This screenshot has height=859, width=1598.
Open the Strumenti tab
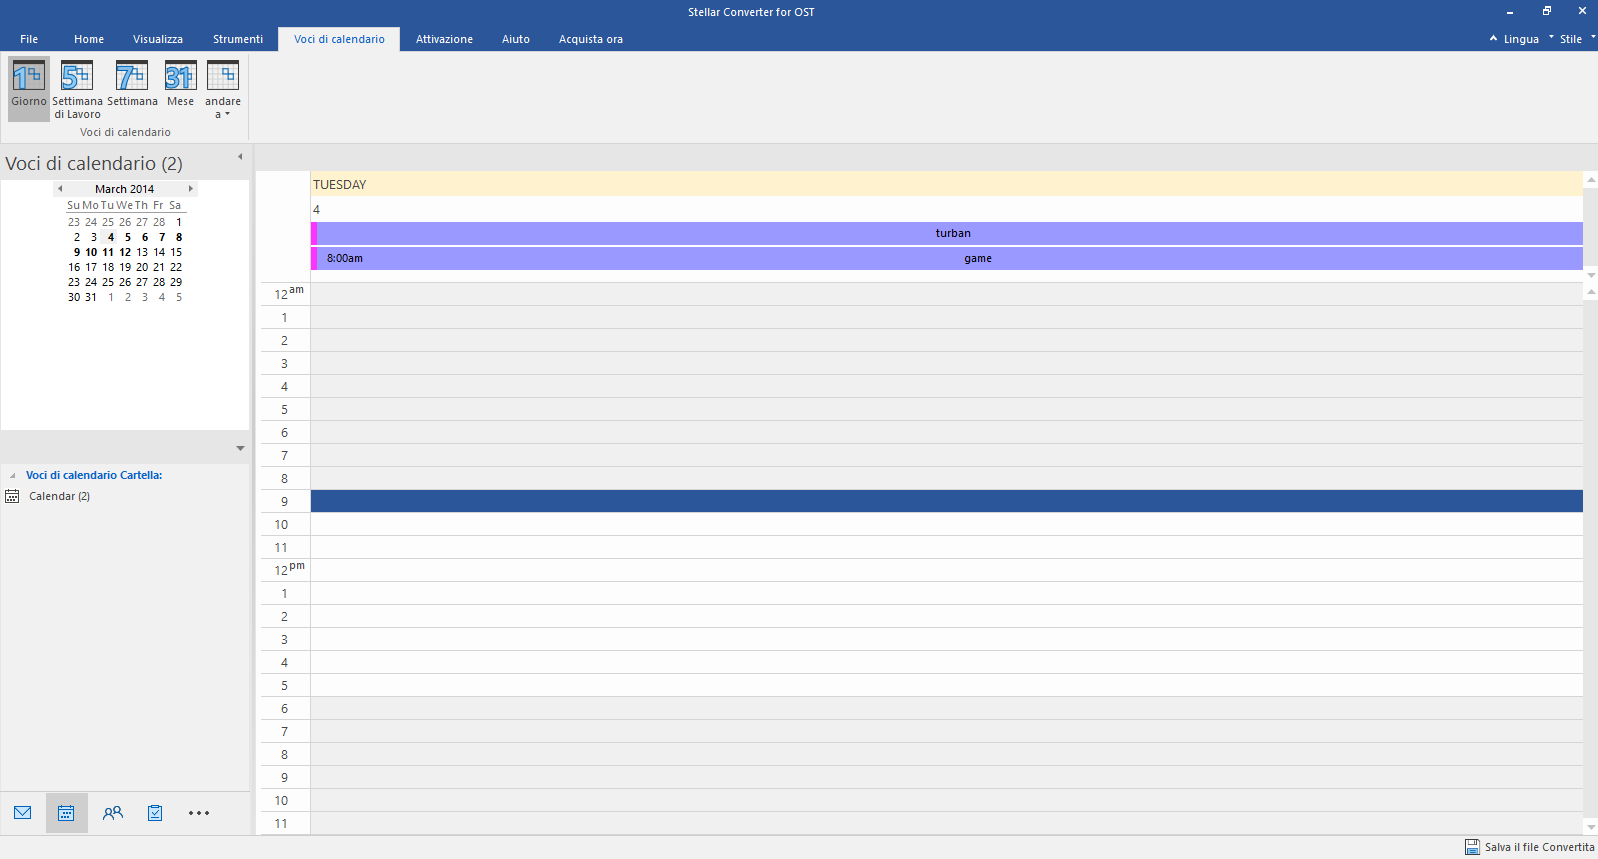[238, 39]
